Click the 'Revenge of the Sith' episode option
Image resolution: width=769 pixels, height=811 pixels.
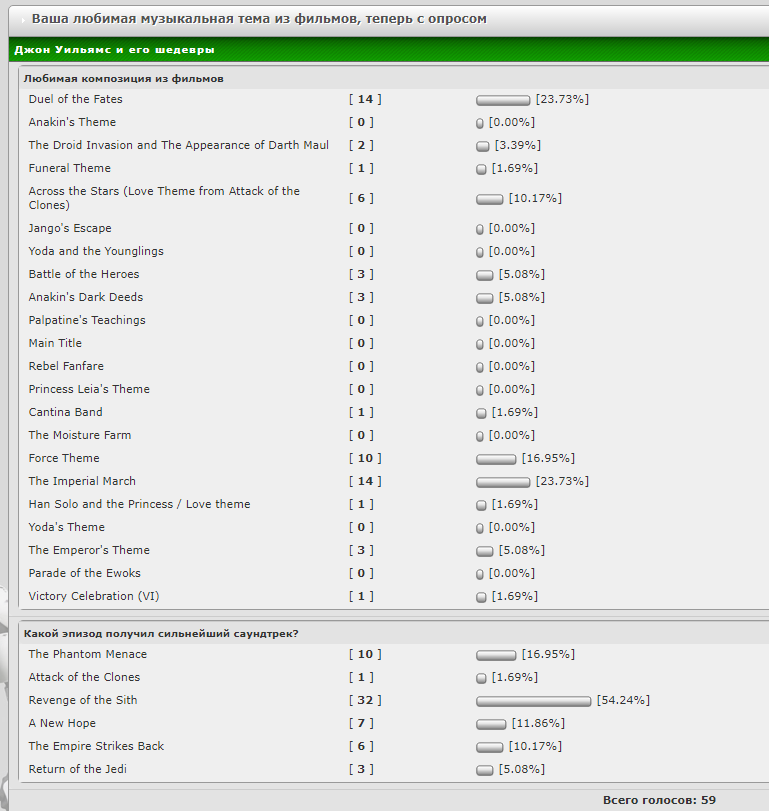[83, 700]
